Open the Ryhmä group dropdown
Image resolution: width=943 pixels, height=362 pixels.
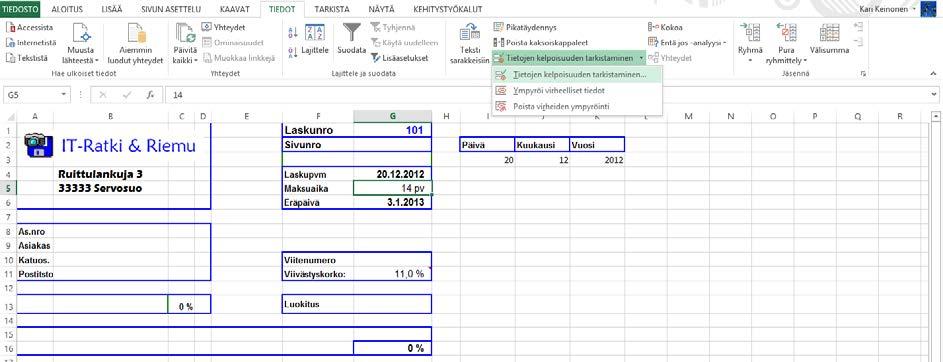click(x=750, y=61)
